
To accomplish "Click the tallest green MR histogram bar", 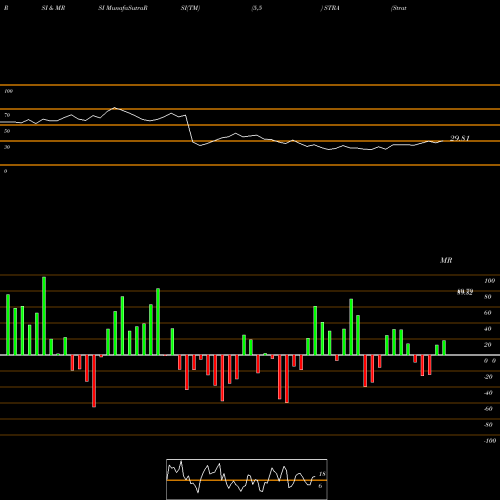I will point(44,316).
